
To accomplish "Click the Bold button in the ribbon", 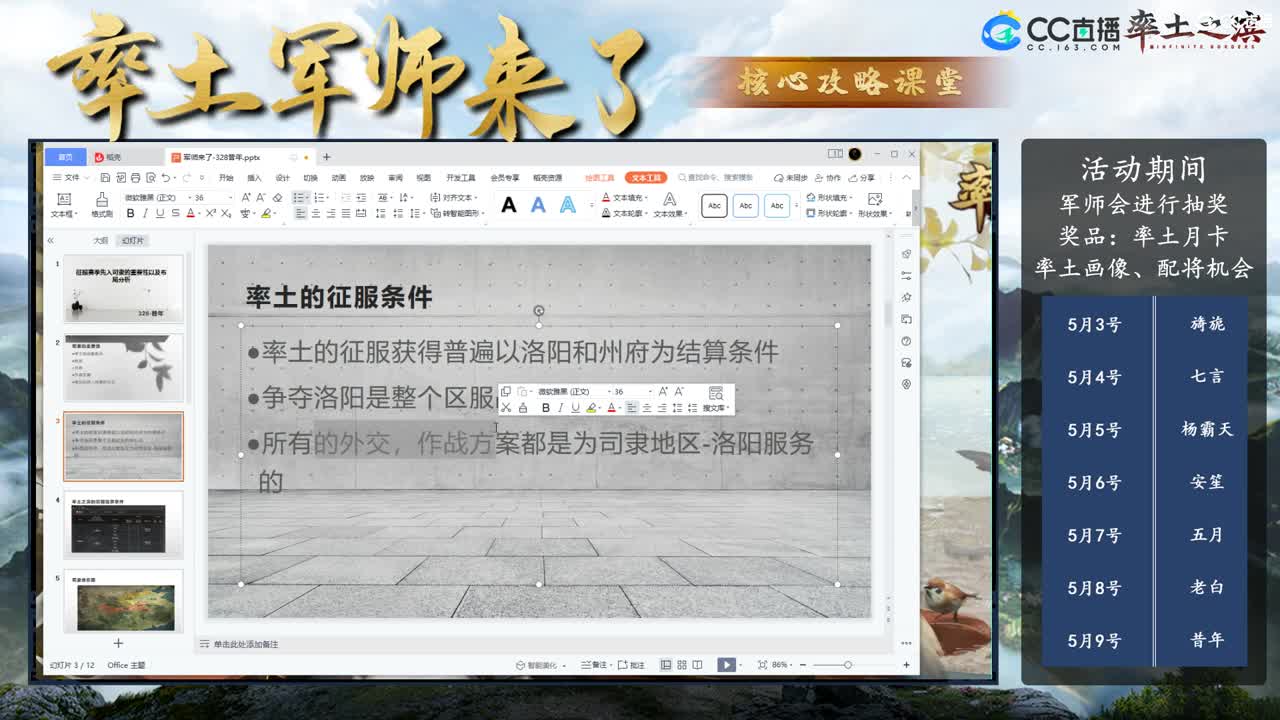I will 130,213.
